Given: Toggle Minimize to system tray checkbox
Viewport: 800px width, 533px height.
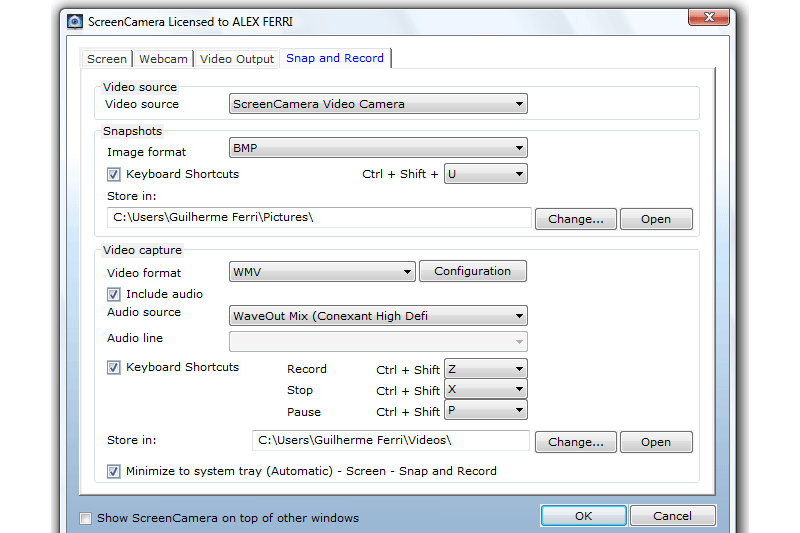Looking at the screenshot, I should [x=114, y=471].
